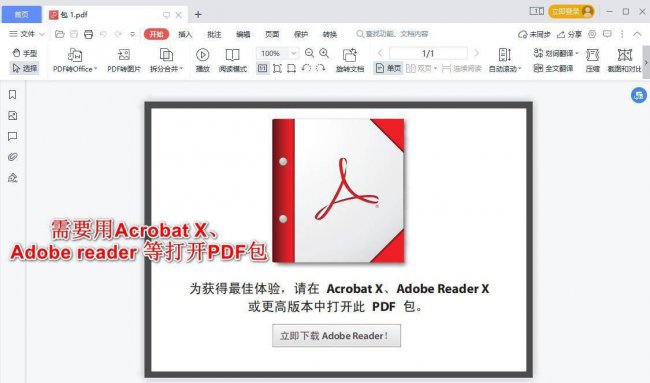This screenshot has height=383, width=650.
Task: Switch to the 首页 home tab
Action: [22, 15]
